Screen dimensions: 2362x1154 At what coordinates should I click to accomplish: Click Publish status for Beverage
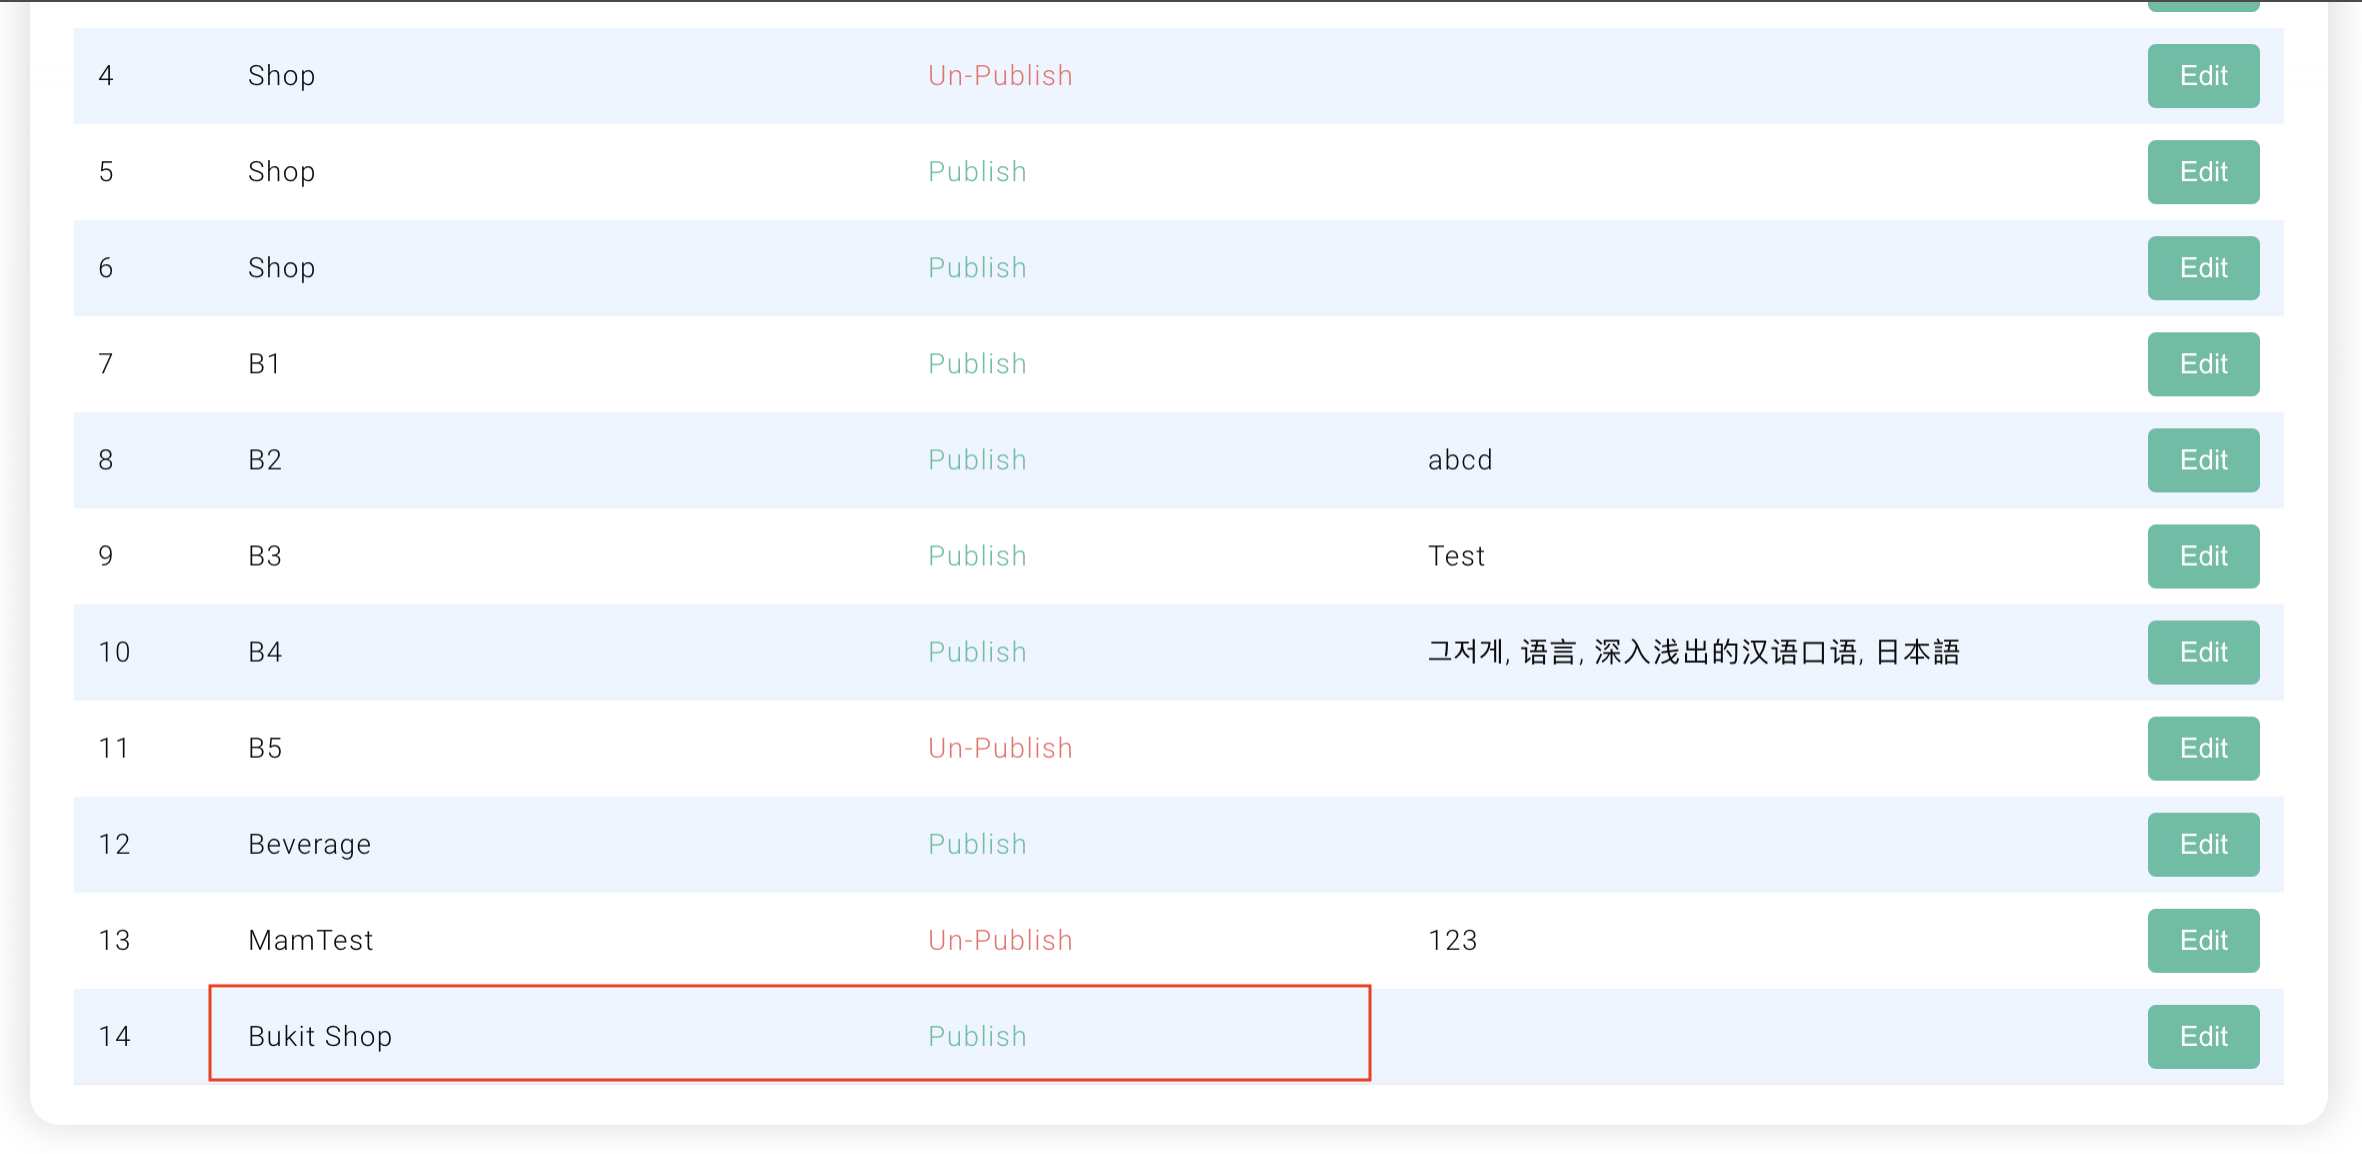977,844
